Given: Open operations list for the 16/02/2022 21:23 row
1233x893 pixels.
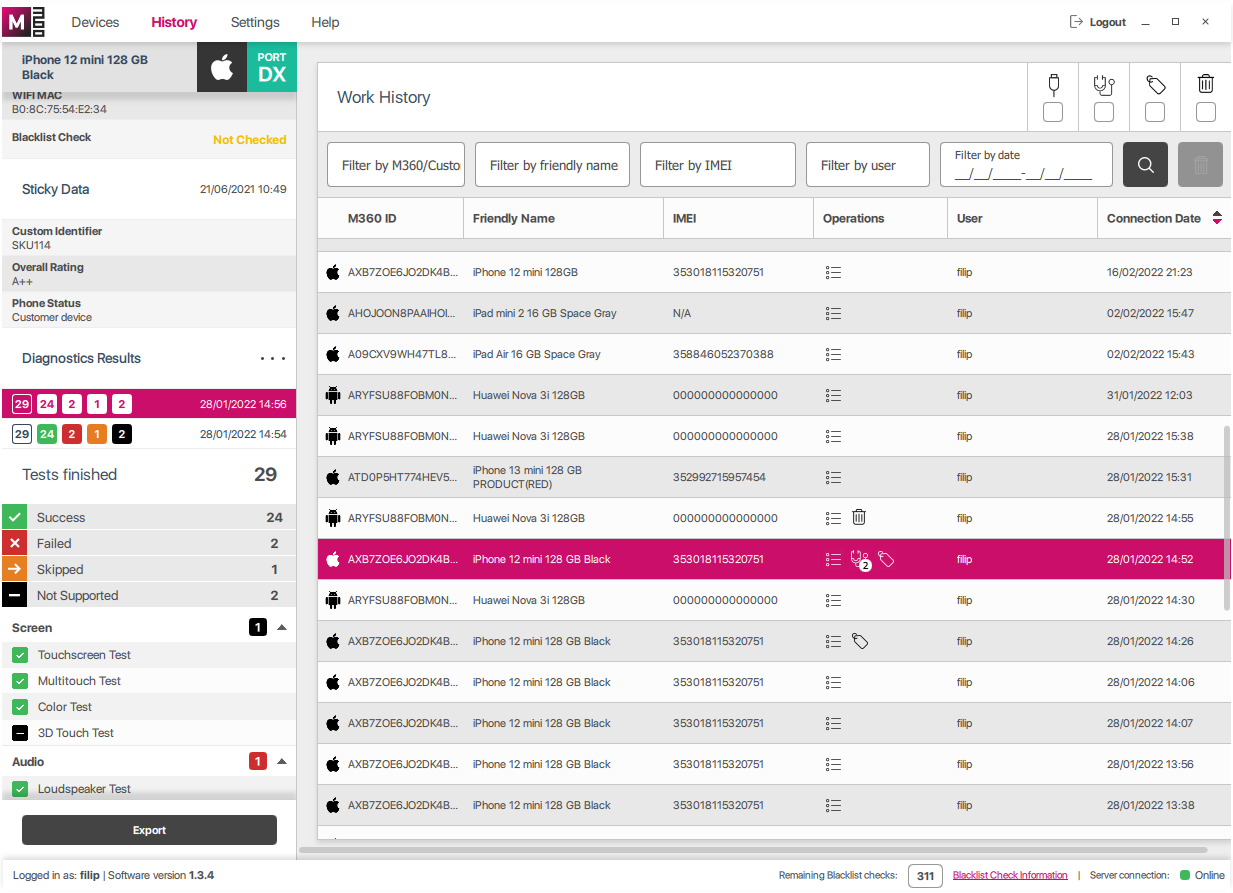Looking at the screenshot, I should (833, 272).
